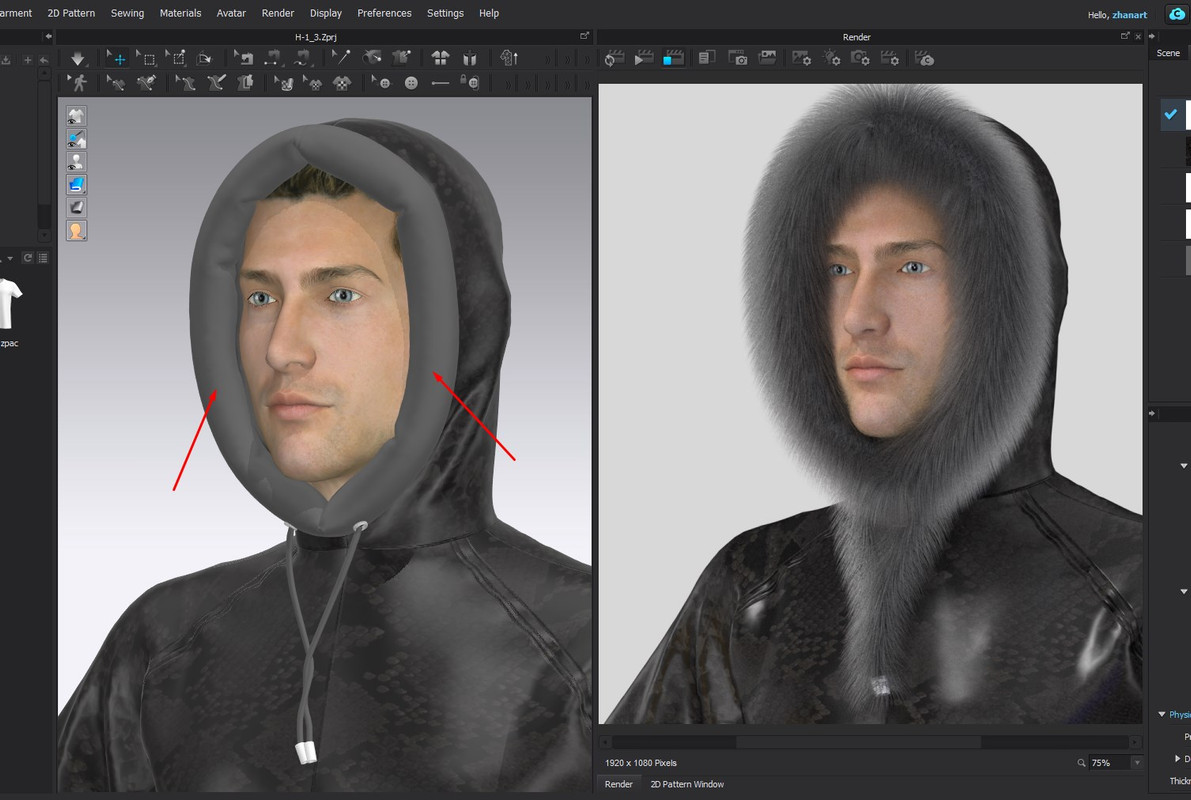
Task: Open Light Properties bulb gear icon
Action: pos(831,58)
